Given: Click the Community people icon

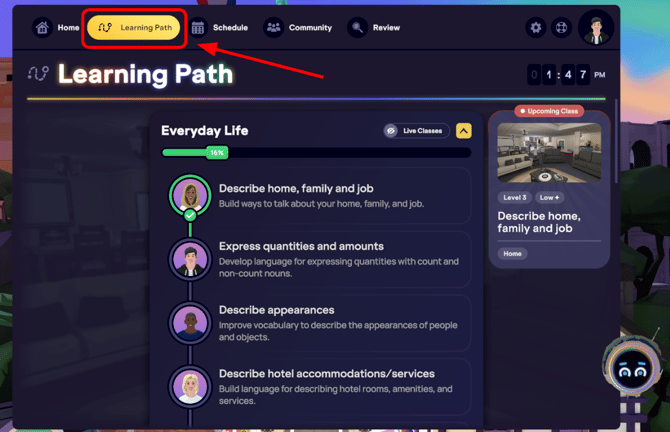Looking at the screenshot, I should click(x=273, y=28).
